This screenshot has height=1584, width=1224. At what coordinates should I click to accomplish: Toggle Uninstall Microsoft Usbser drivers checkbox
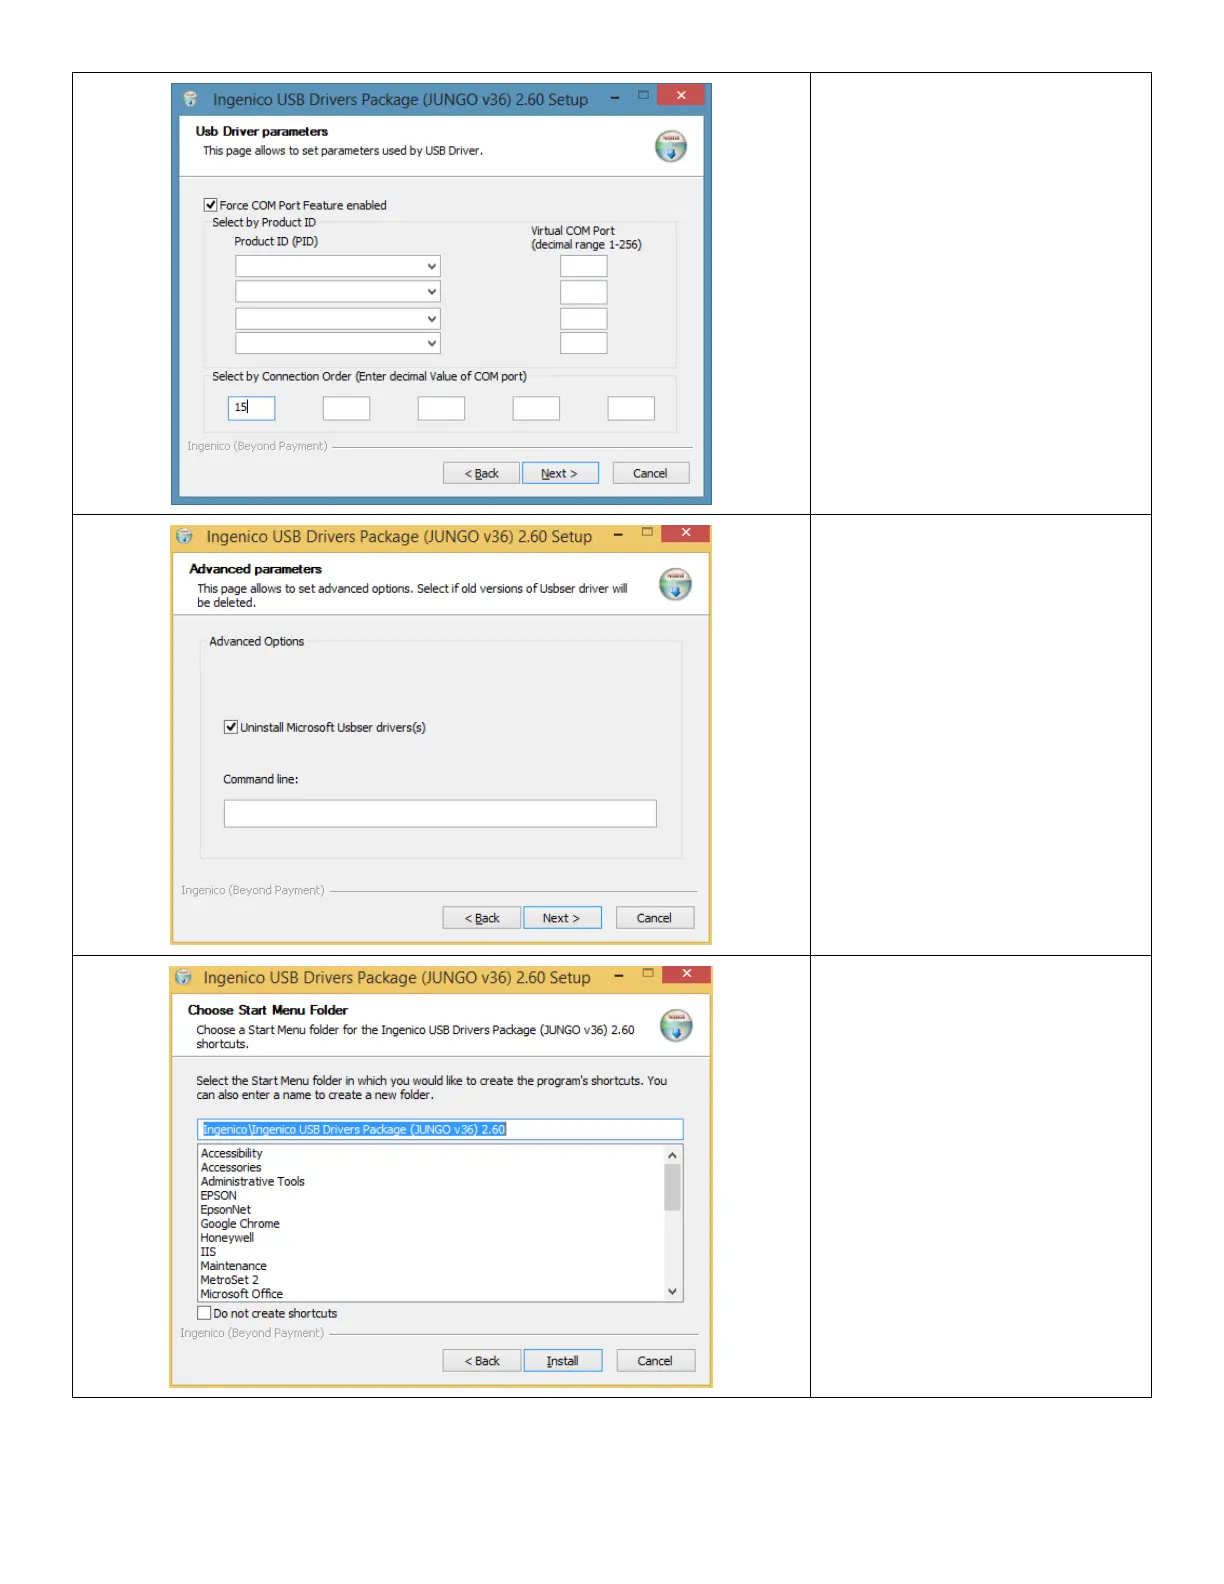231,727
